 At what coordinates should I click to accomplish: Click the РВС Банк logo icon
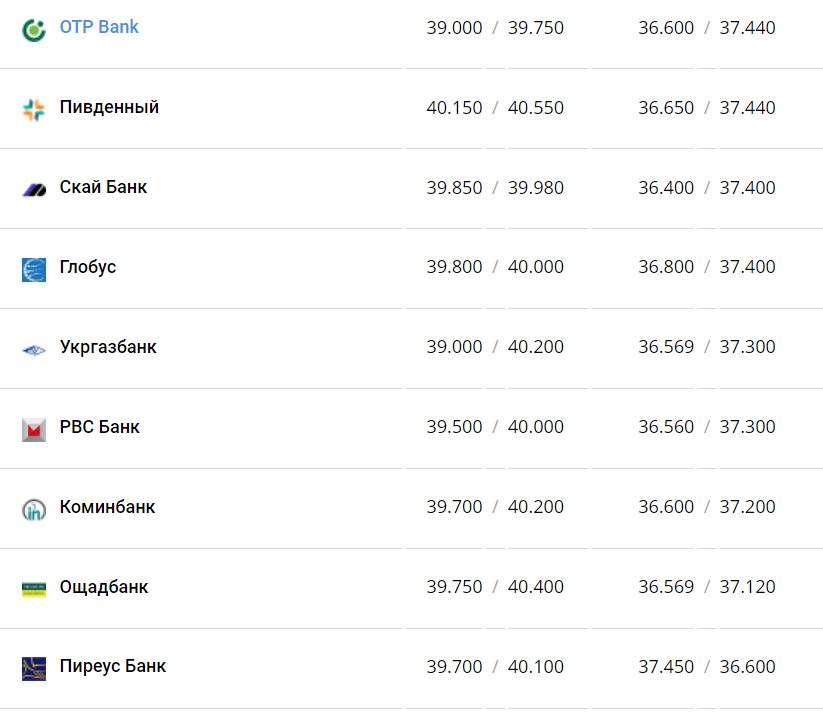coord(34,429)
